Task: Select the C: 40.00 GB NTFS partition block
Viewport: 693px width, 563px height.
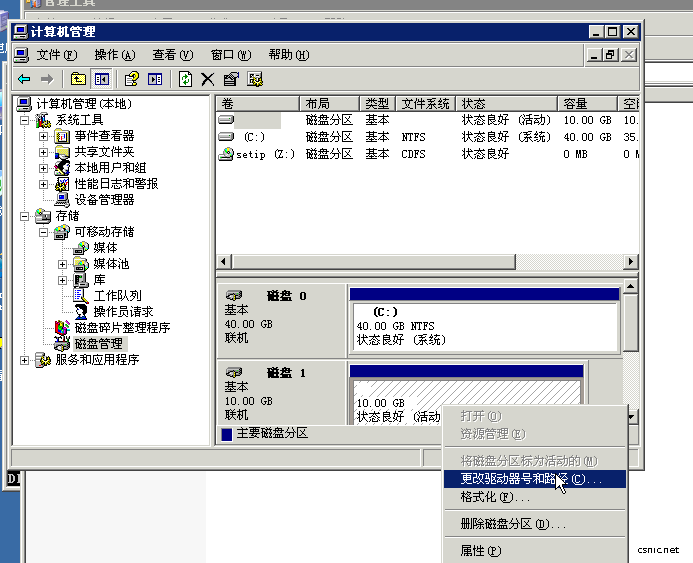Action: point(484,326)
